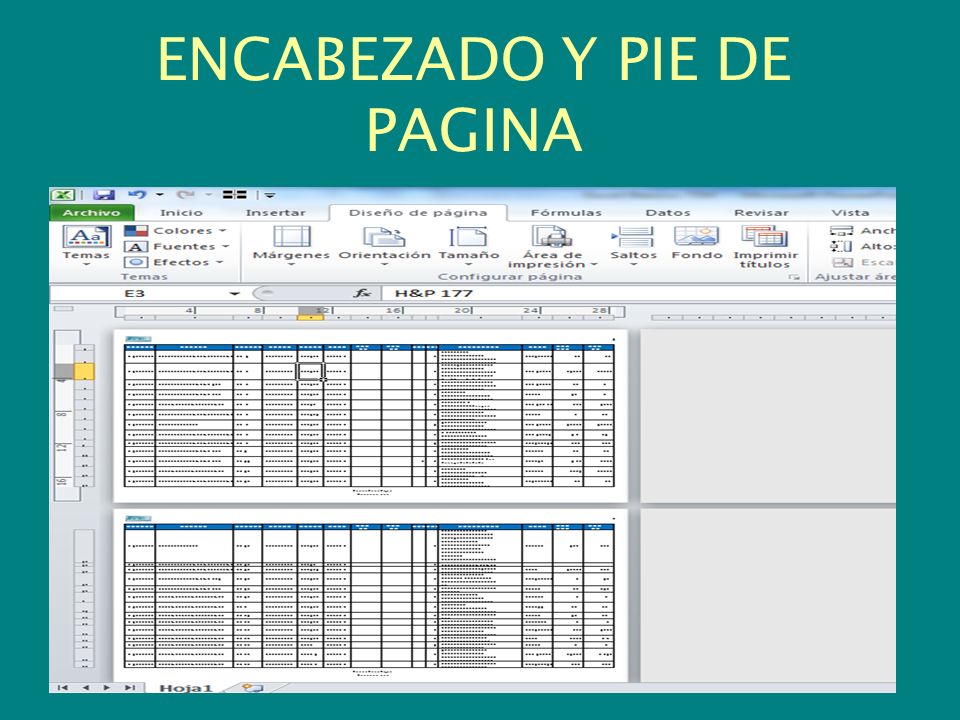Viewport: 960px width, 720px height.
Task: Switch to the Inicio tab
Action: (181, 212)
